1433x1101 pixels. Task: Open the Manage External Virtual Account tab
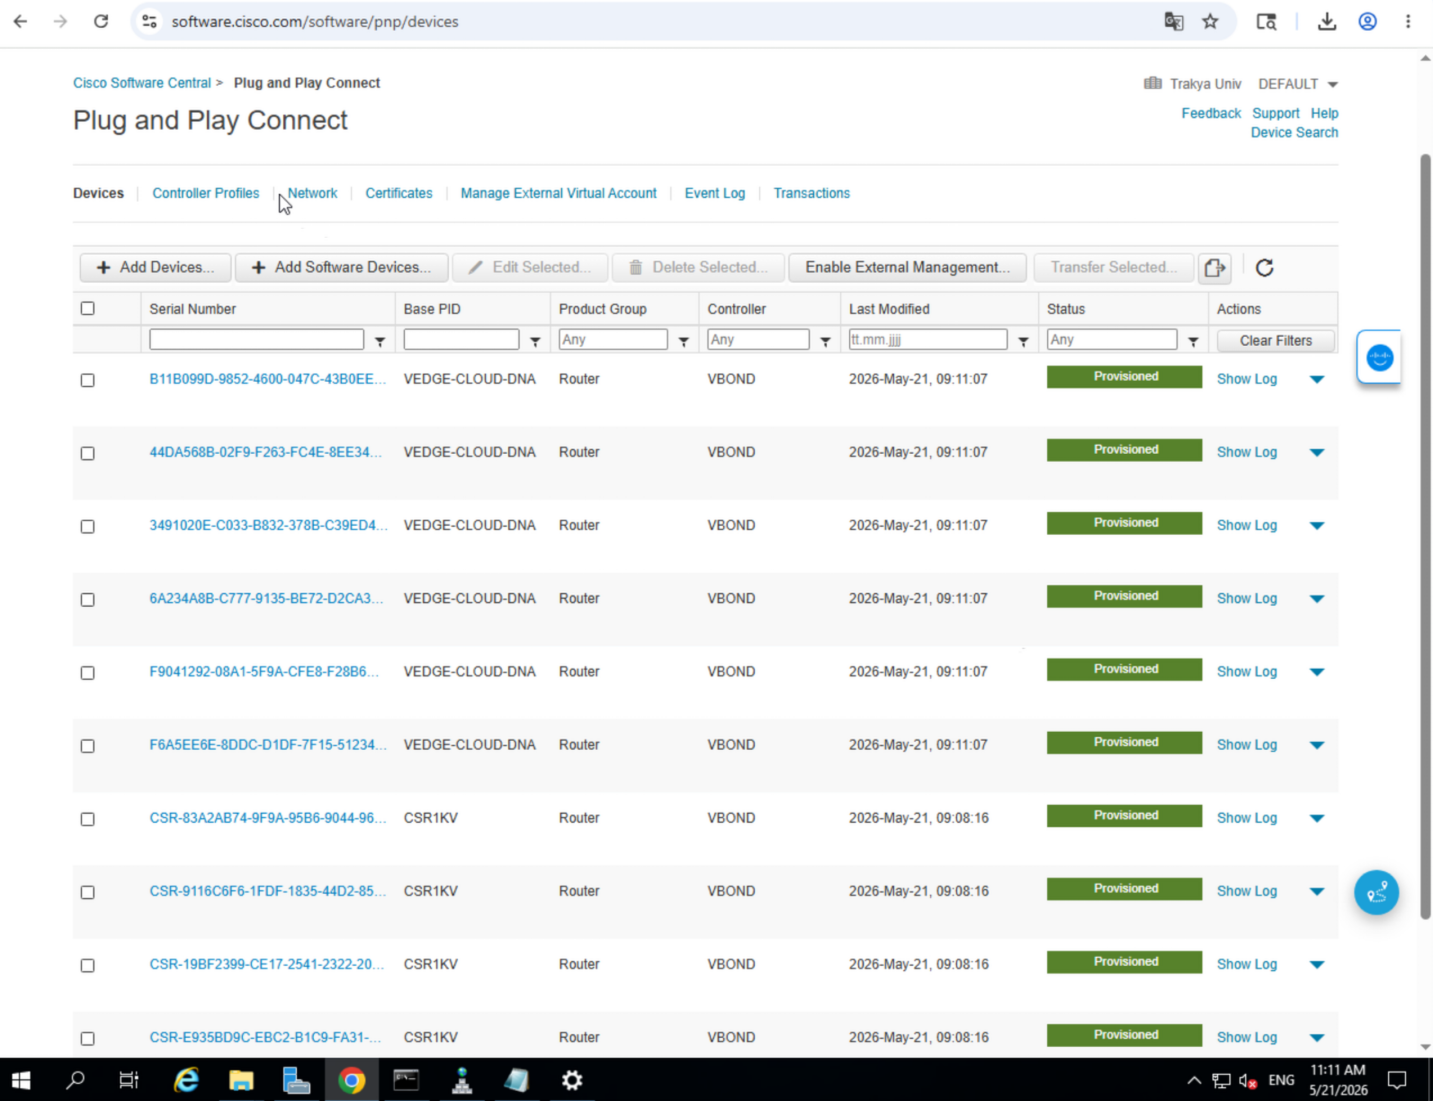(x=558, y=193)
